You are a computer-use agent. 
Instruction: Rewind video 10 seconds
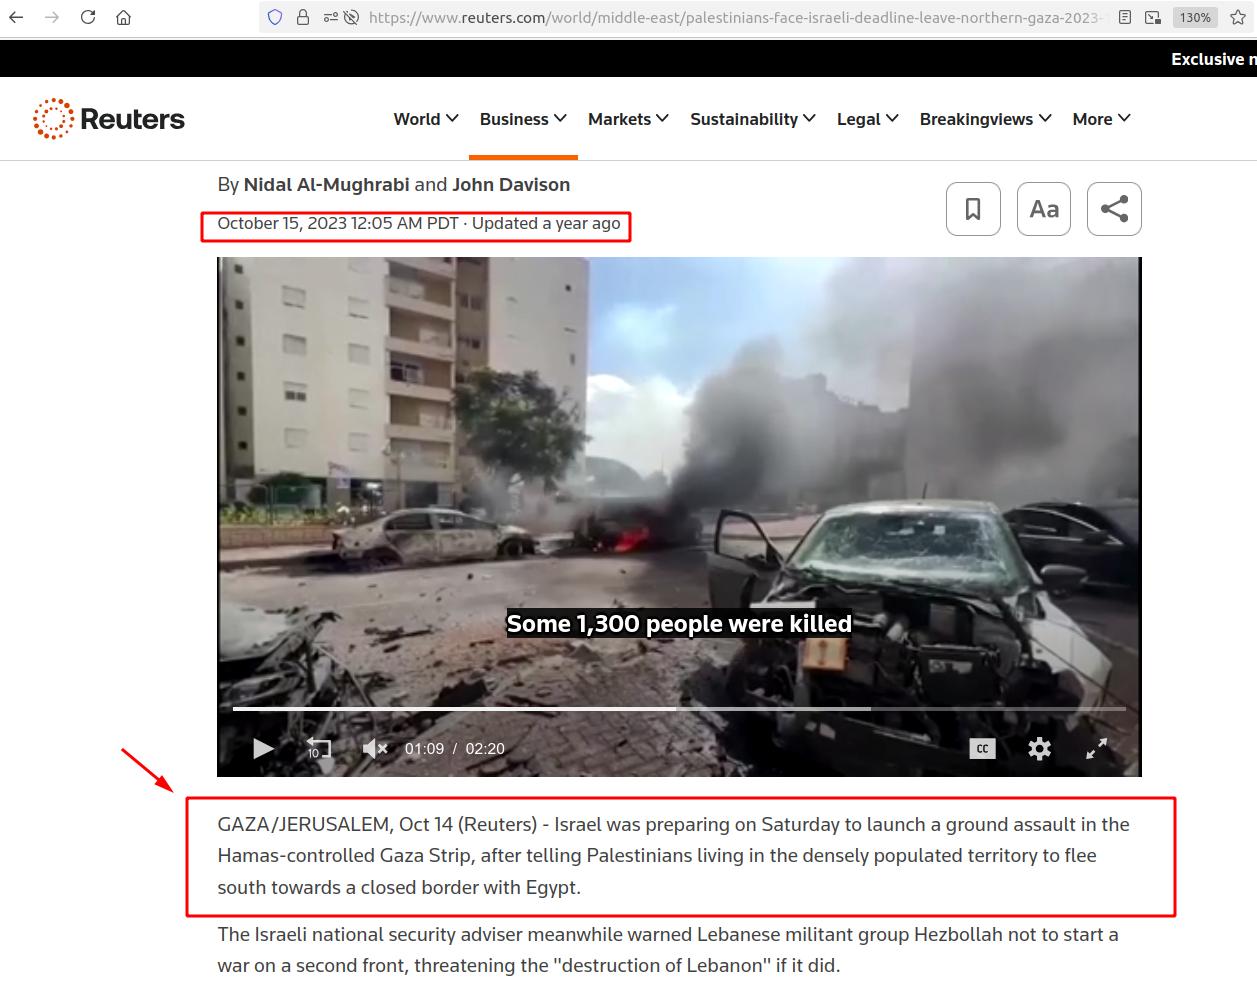pyautogui.click(x=318, y=749)
